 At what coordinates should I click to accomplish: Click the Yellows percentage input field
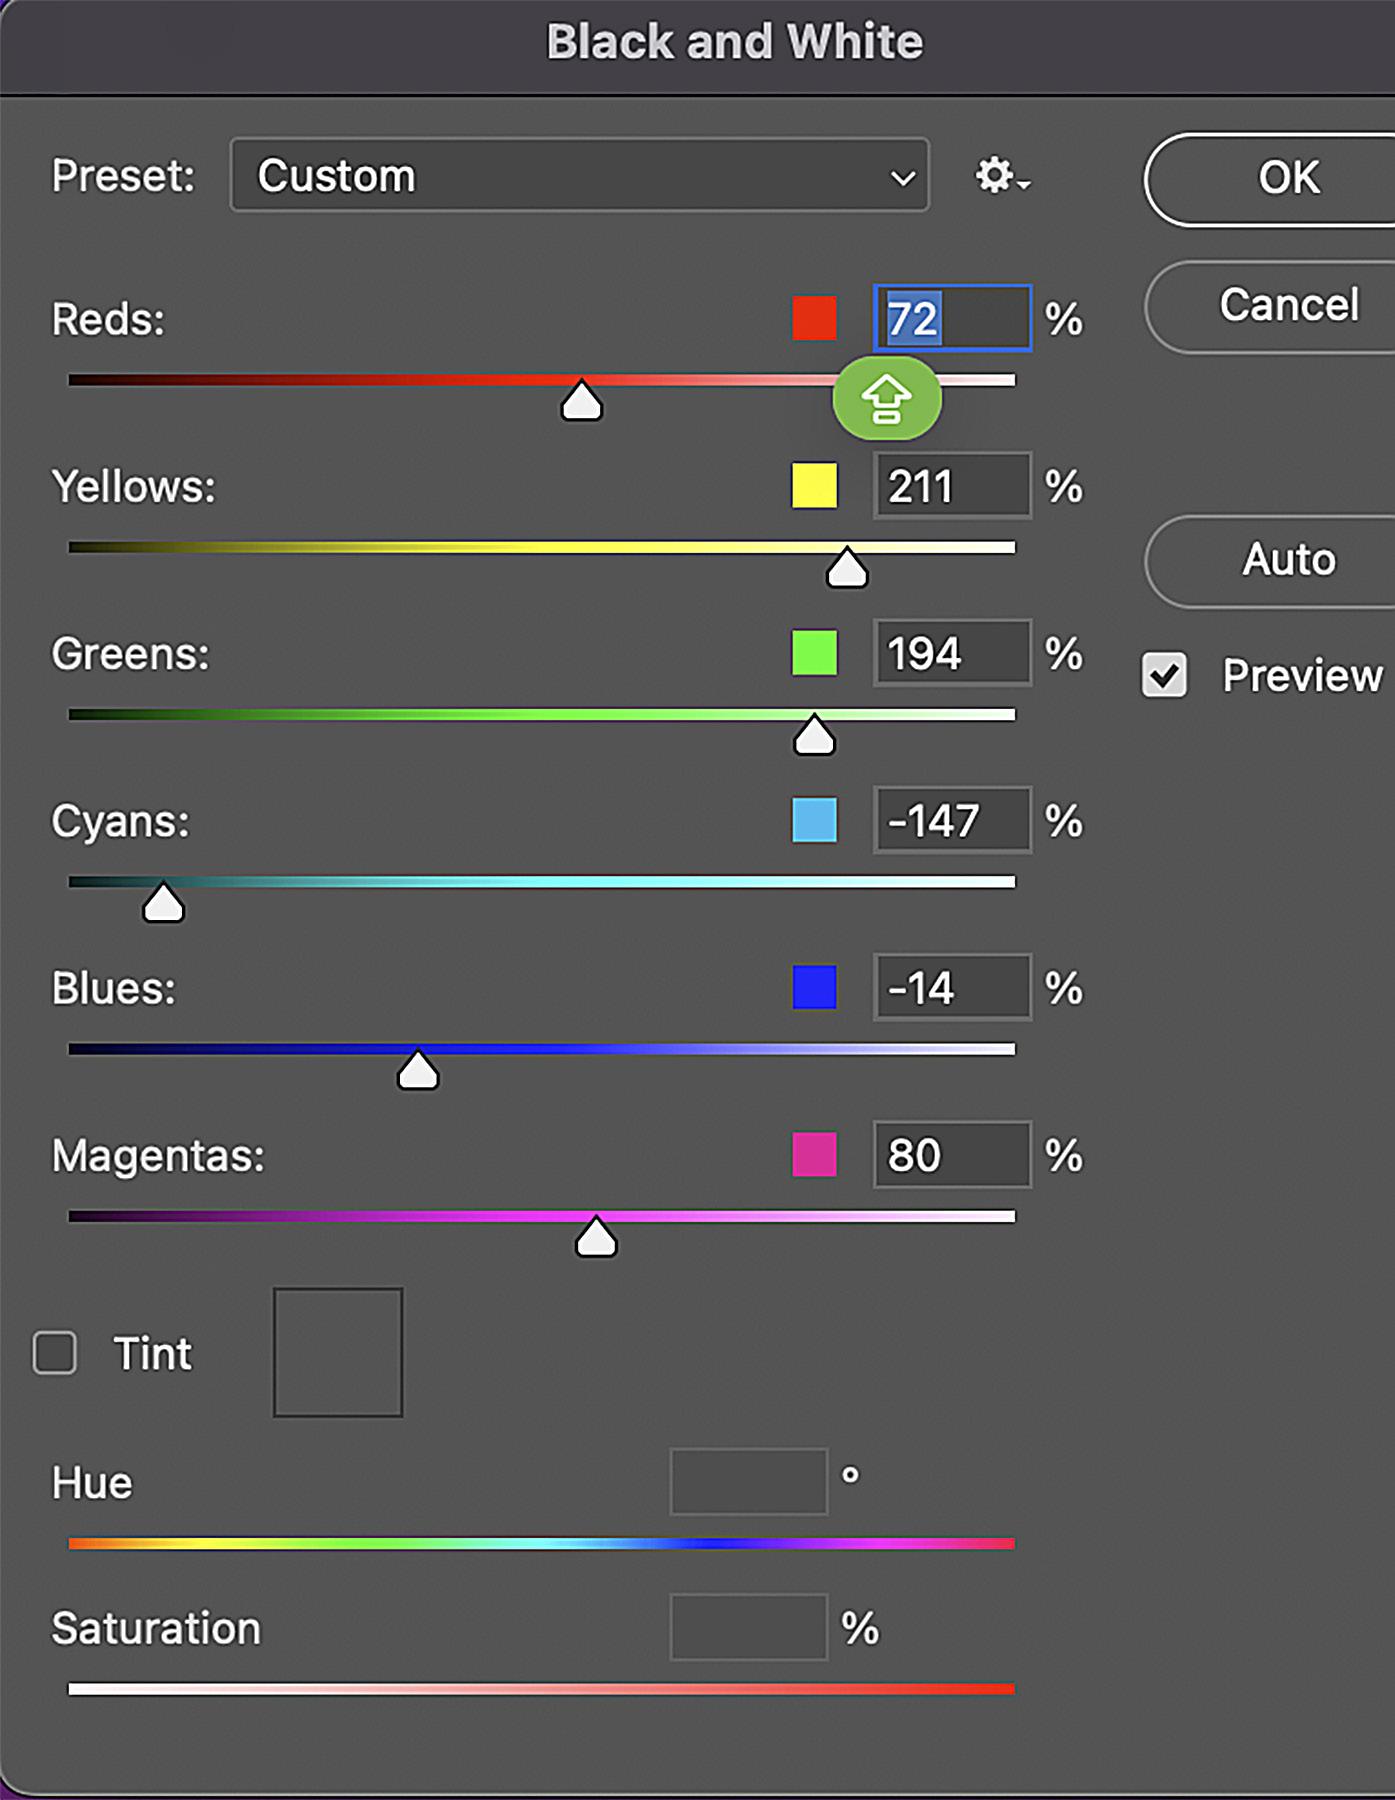(952, 486)
